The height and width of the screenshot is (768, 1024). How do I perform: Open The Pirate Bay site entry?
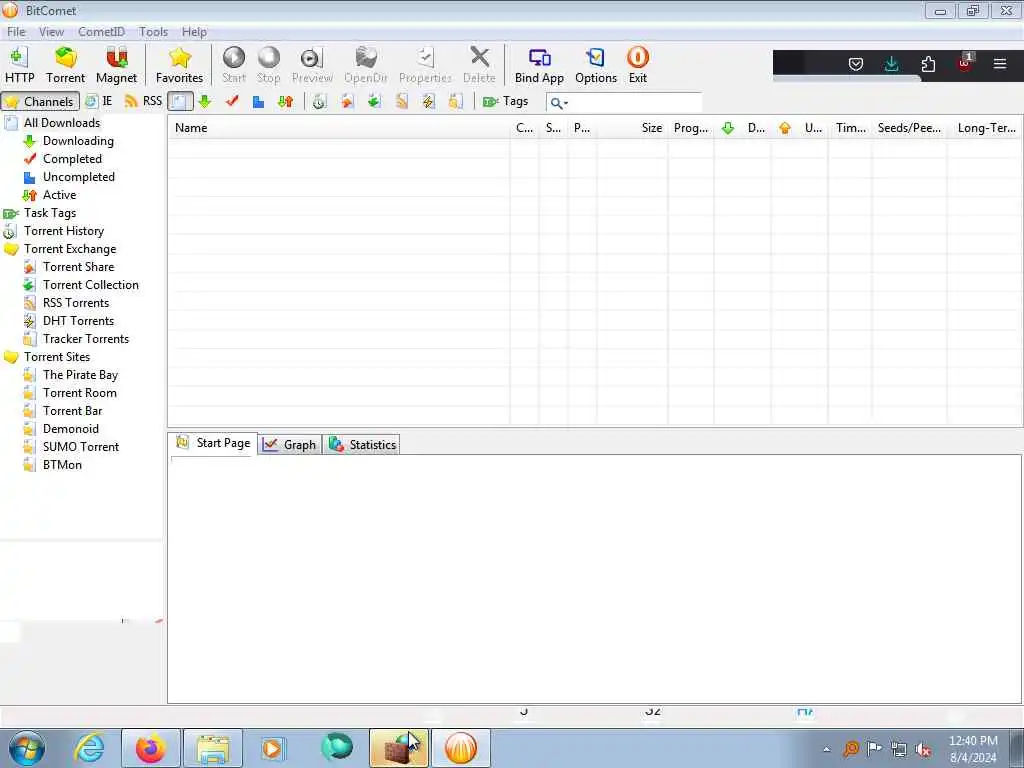80,375
